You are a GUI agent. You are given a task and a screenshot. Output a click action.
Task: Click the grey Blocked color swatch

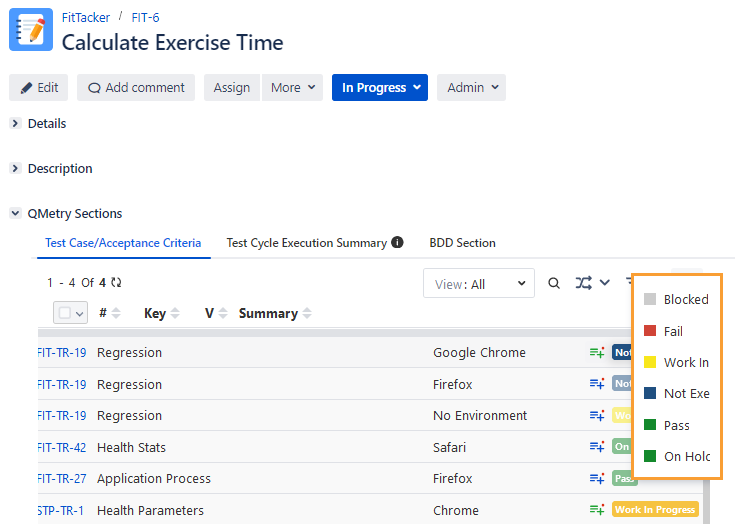[x=650, y=299]
